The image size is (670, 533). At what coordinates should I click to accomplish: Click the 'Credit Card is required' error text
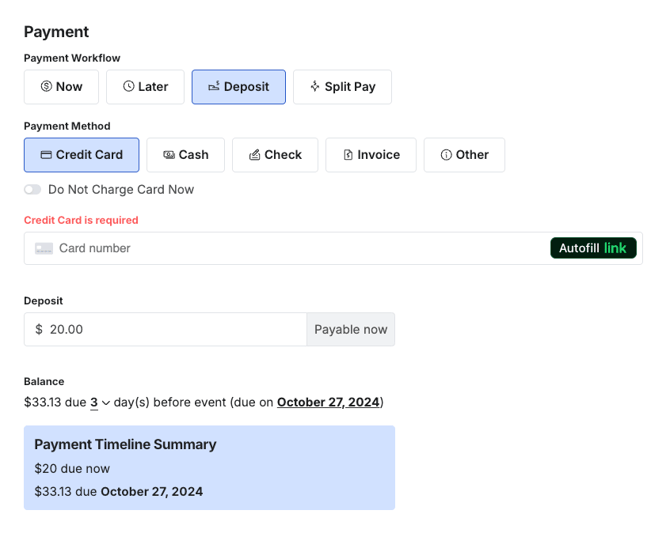(81, 220)
